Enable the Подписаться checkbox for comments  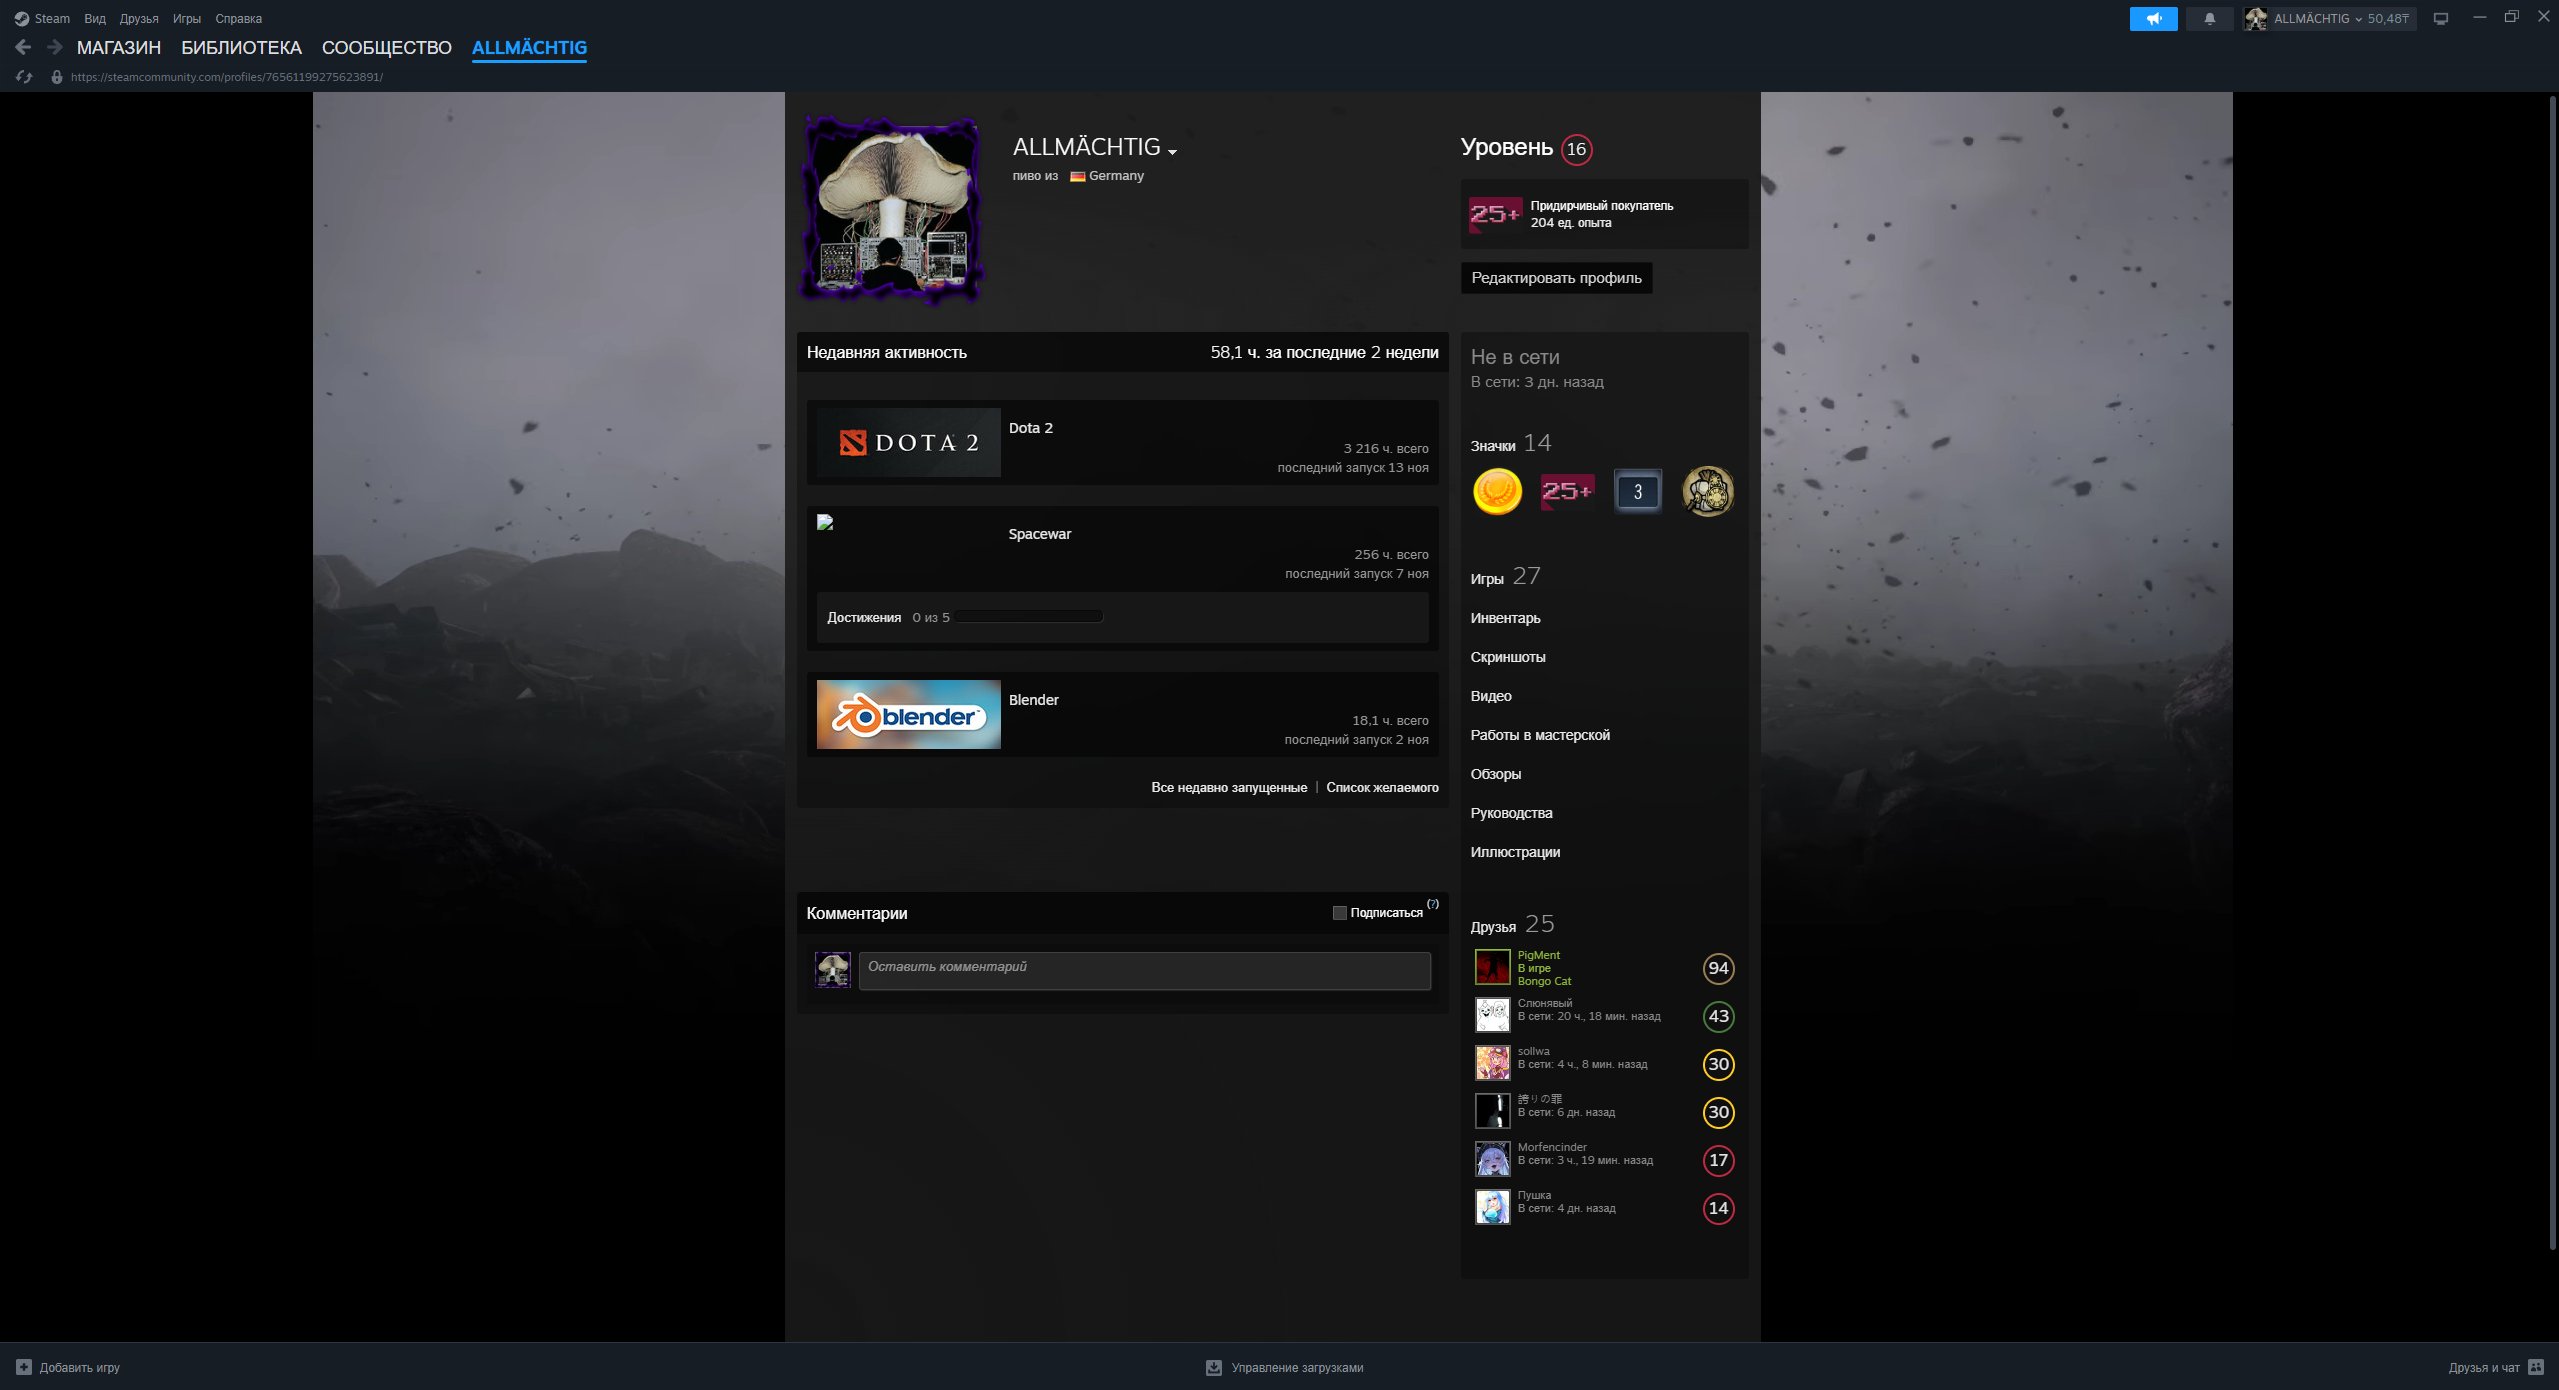(1339, 913)
